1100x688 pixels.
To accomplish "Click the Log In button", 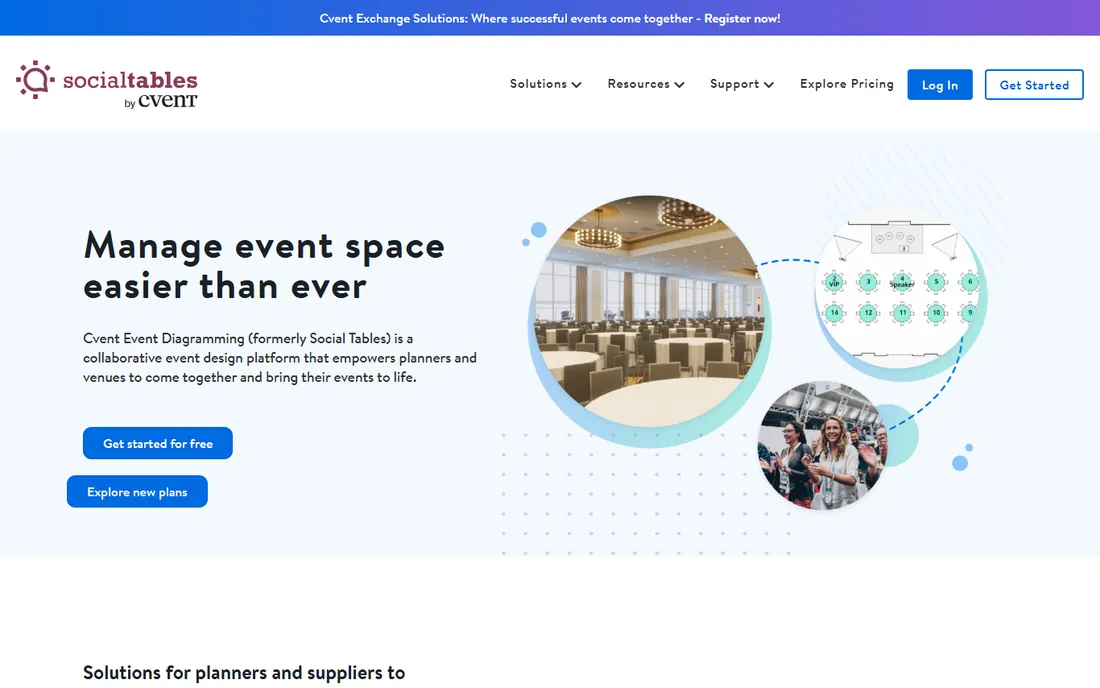I will coord(939,85).
